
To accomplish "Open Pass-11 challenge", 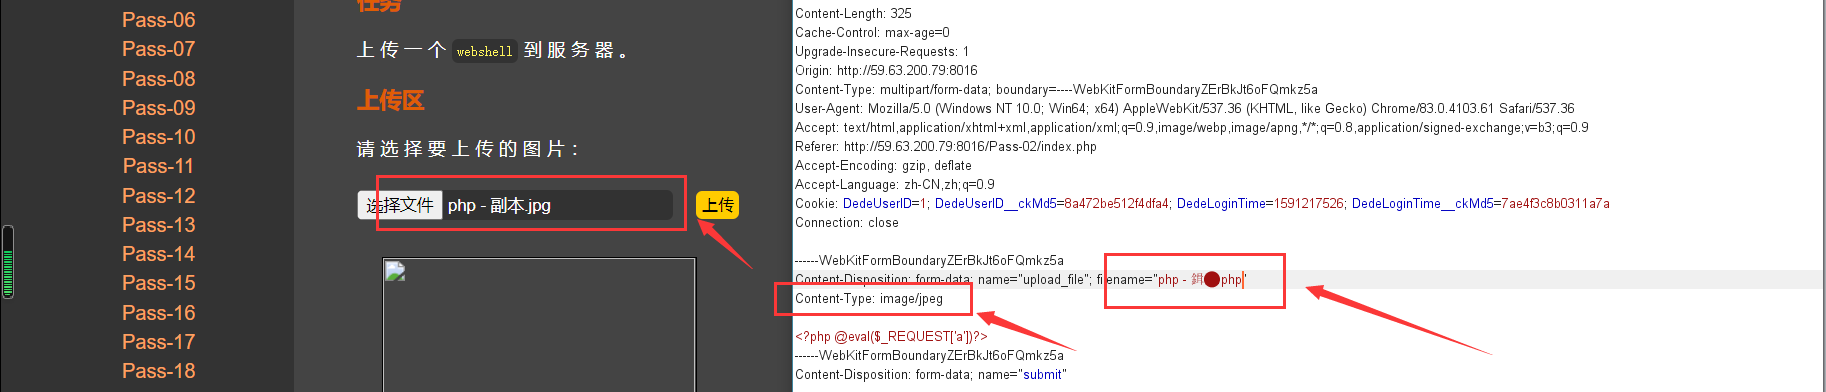I will pyautogui.click(x=158, y=166).
